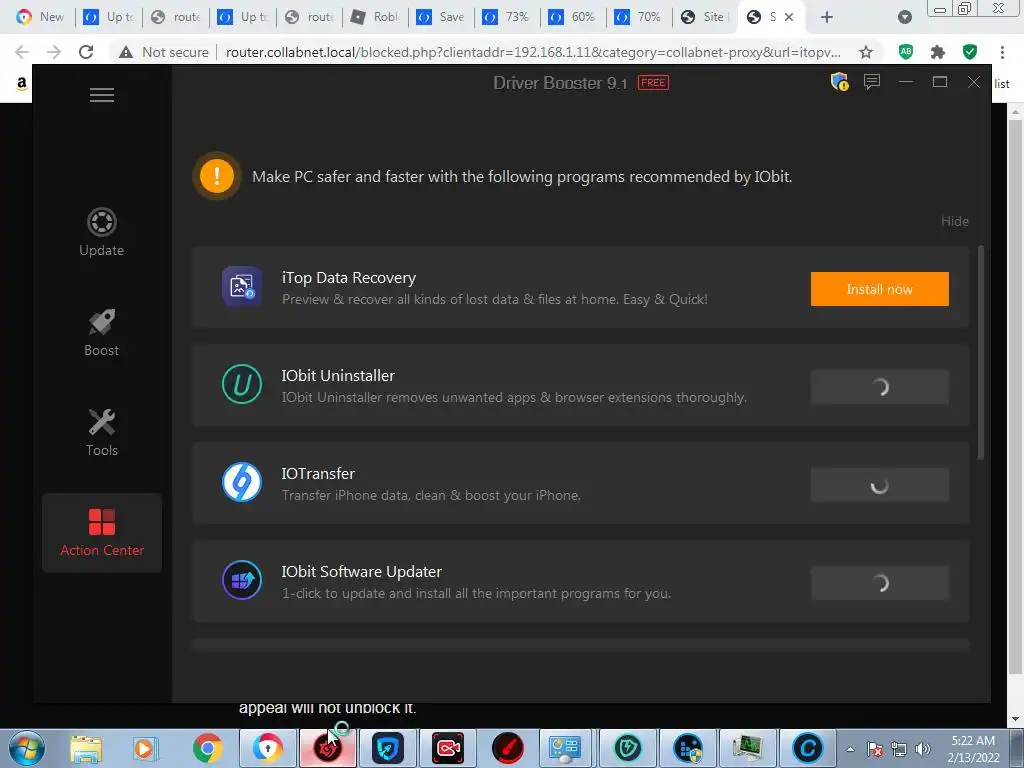Click the IOTransfer icon
The width and height of the screenshot is (1024, 768).
click(x=242, y=482)
